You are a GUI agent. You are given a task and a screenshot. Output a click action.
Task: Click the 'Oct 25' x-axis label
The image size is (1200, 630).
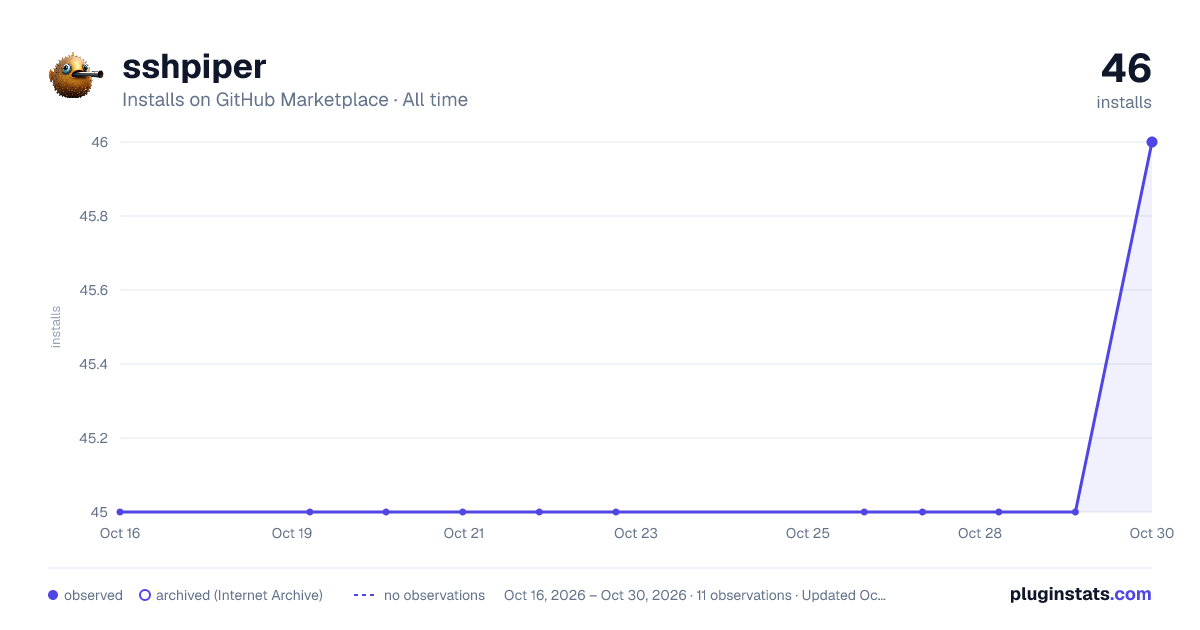[808, 533]
